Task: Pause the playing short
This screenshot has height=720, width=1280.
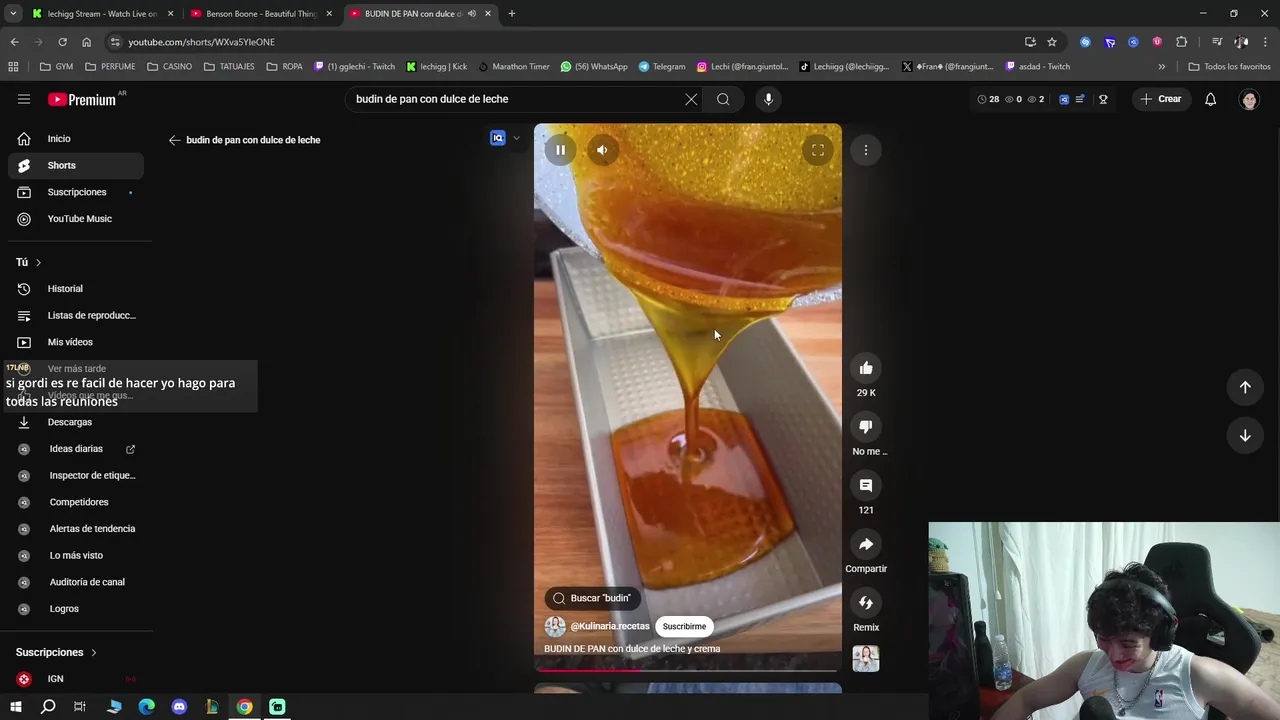Action: (x=561, y=150)
